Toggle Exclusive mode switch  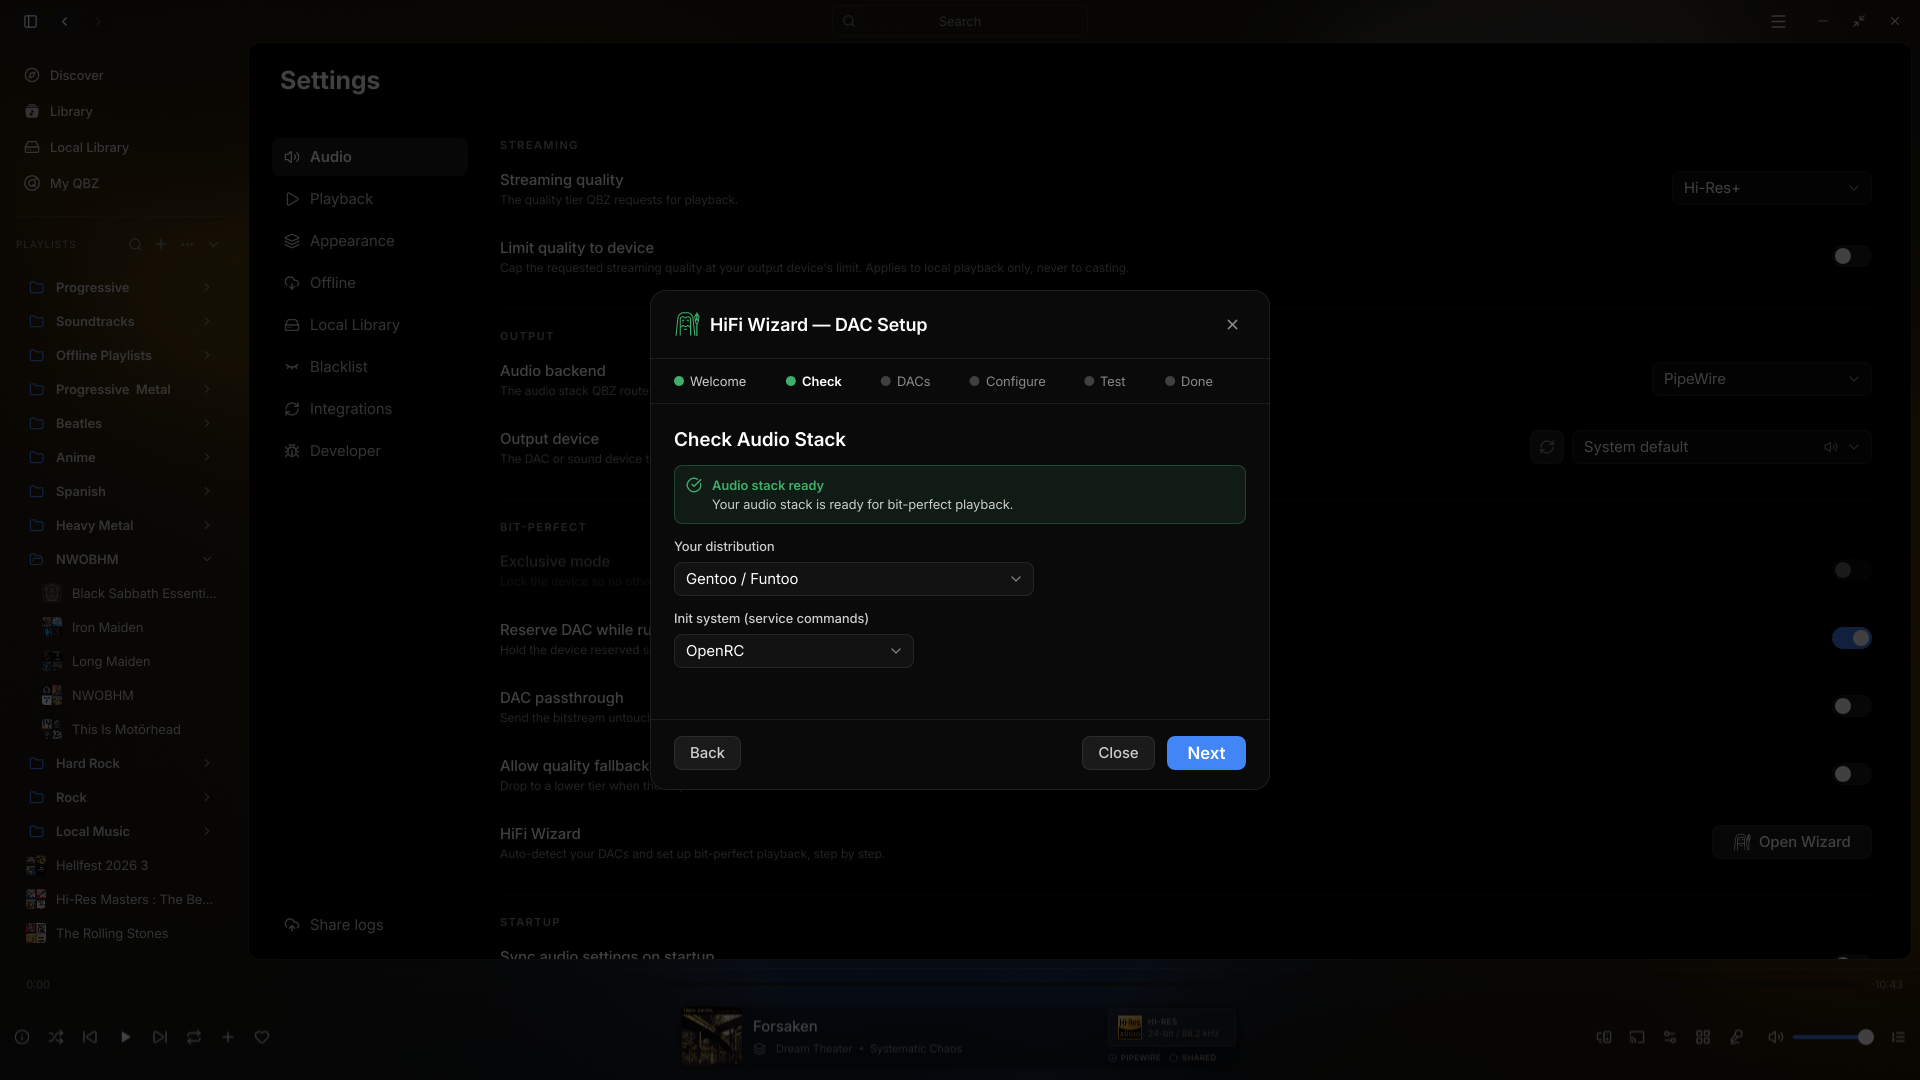point(1851,570)
